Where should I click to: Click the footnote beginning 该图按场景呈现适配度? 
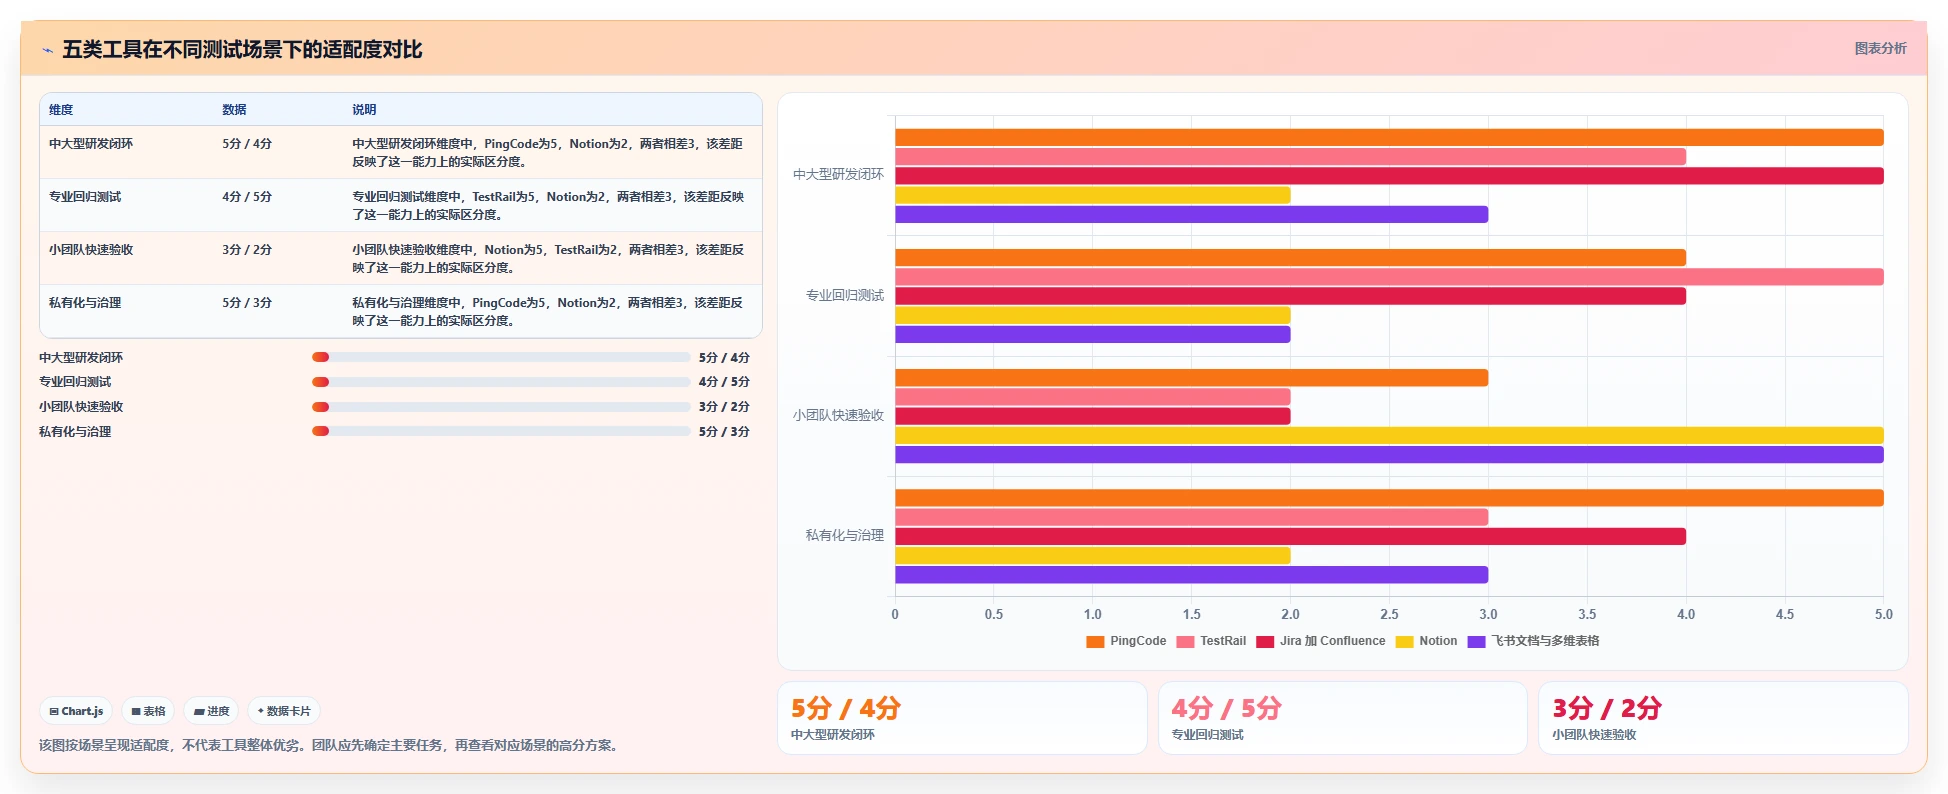331,746
